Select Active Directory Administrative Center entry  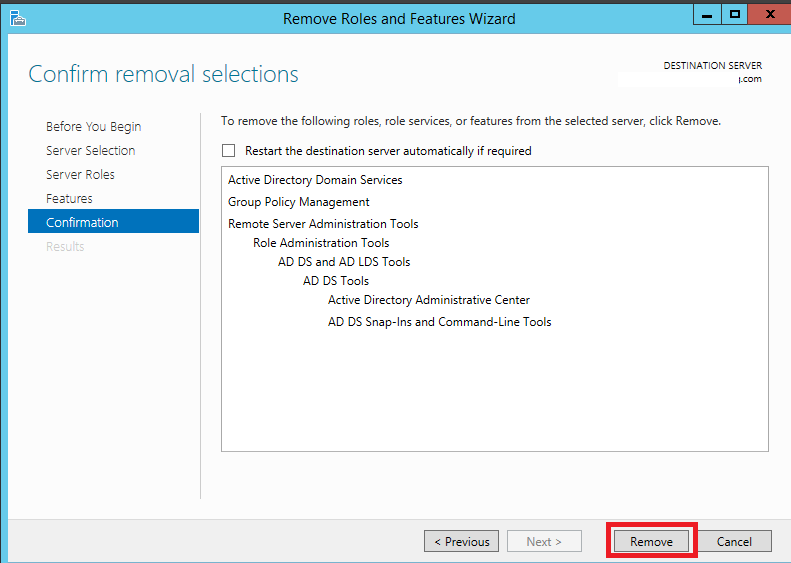[428, 300]
